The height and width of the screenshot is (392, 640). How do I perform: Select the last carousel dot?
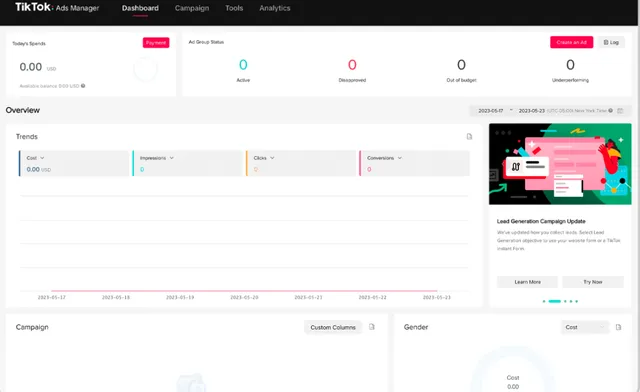click(x=576, y=301)
